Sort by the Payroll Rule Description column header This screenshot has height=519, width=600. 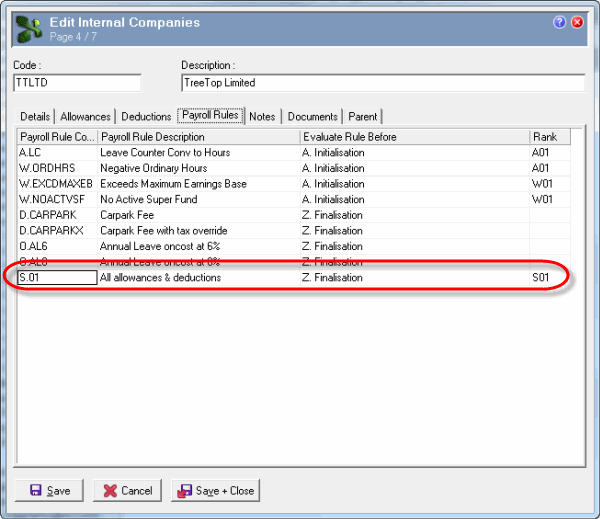198,137
